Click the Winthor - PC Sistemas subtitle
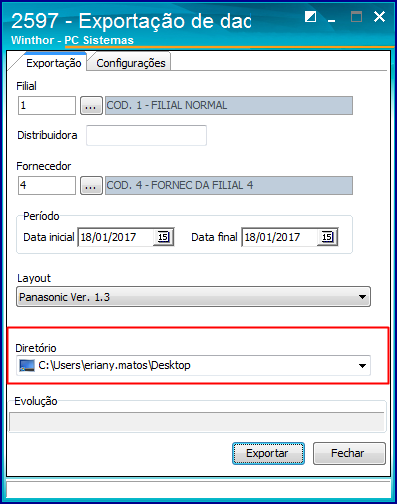This screenshot has width=397, height=504. click(72, 40)
